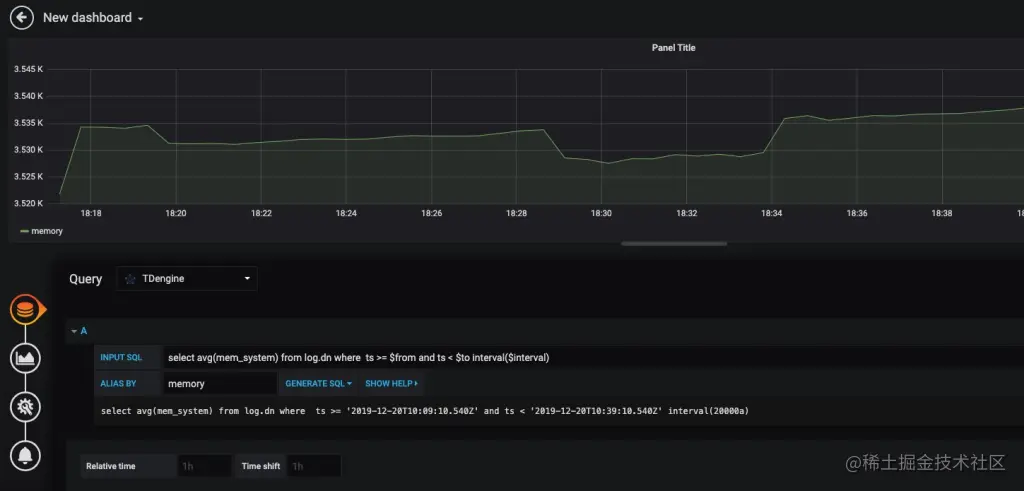
Task: Click the INPUT SQL query field
Action: point(593,357)
